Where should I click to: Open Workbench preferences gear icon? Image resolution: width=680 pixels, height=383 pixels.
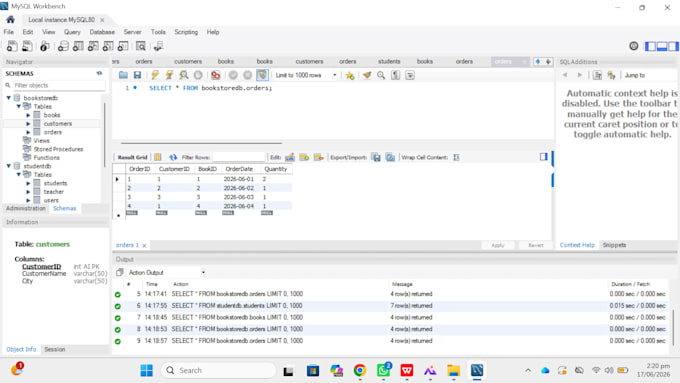tap(634, 46)
